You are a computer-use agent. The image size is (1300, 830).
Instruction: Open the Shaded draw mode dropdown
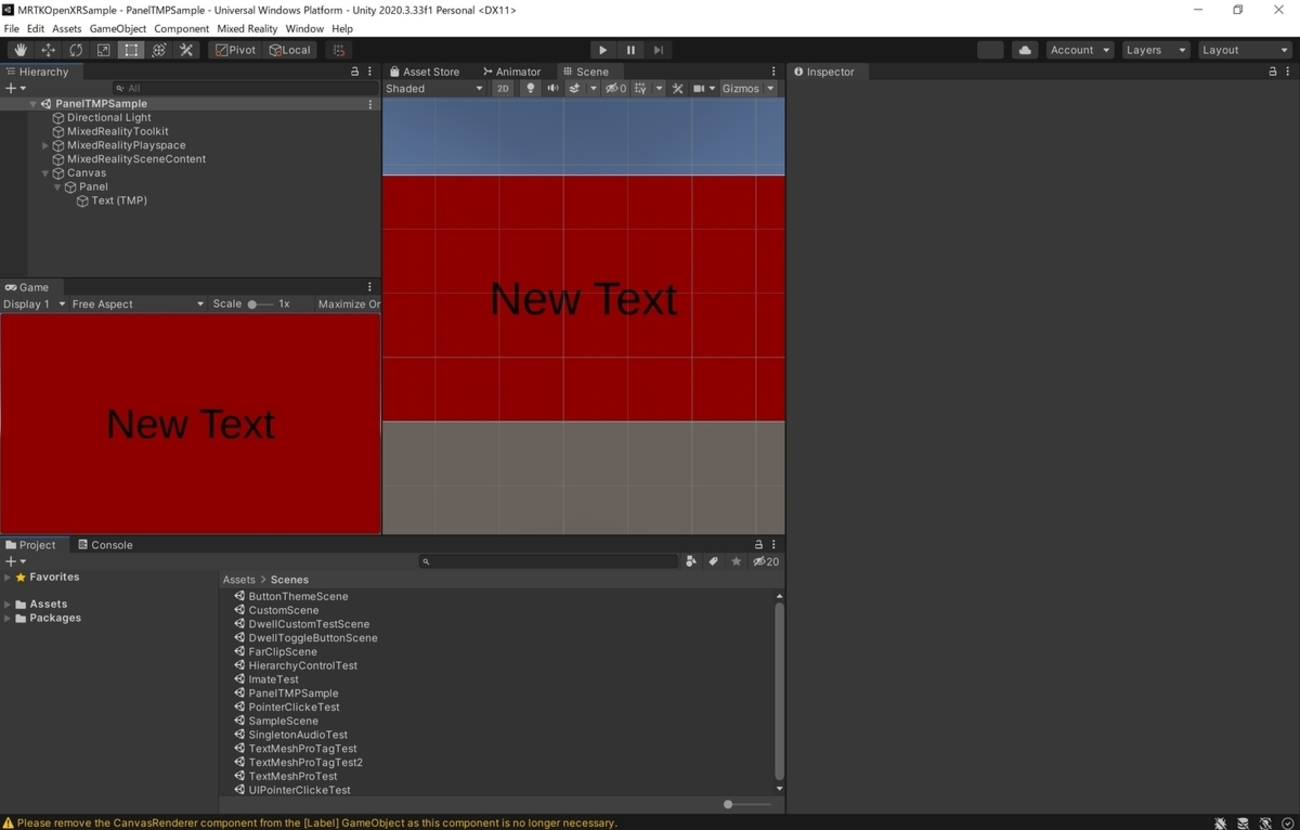pyautogui.click(x=435, y=88)
